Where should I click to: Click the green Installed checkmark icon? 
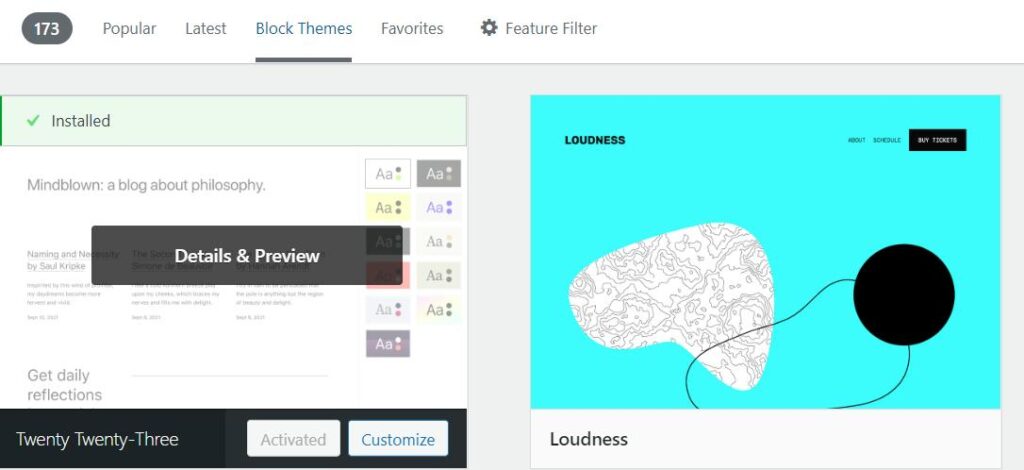click(33, 121)
